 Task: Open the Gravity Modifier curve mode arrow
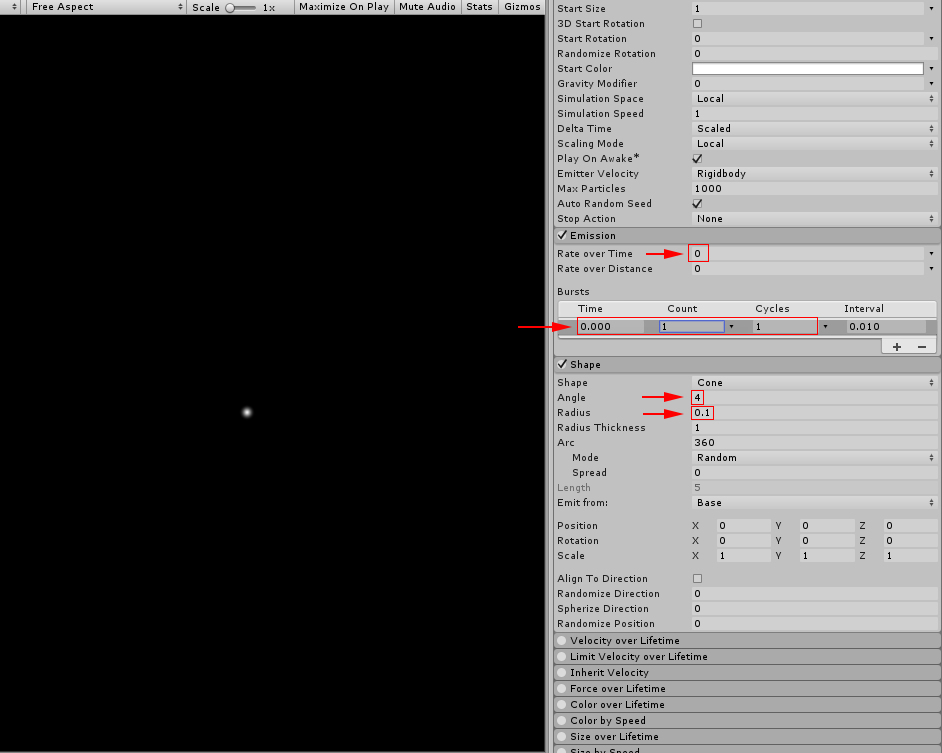point(931,84)
